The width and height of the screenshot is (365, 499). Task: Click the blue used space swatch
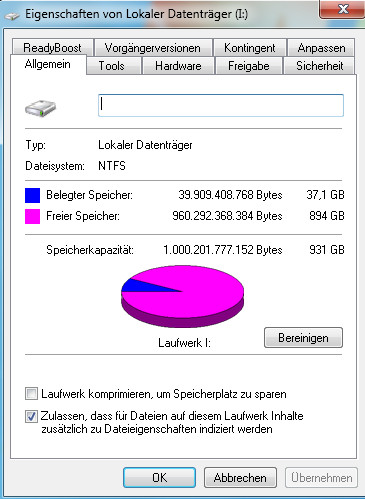point(32,195)
